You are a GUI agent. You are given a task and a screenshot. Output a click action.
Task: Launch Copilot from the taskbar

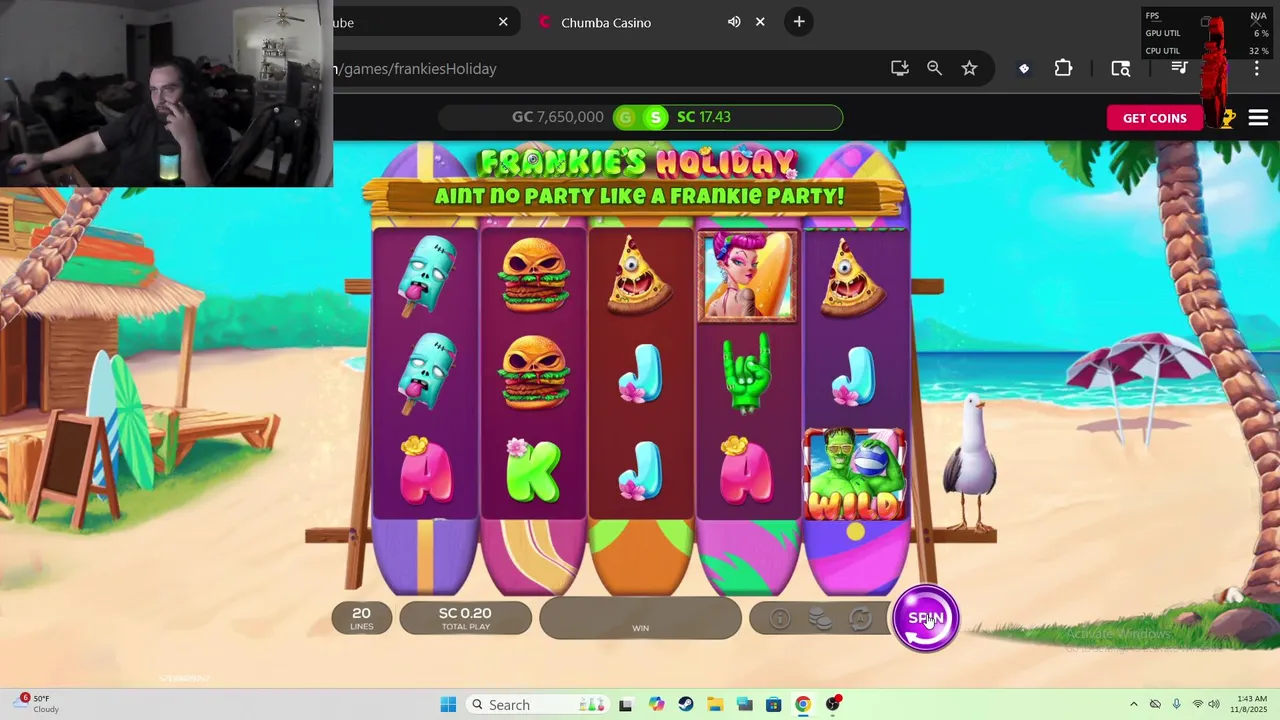656,704
